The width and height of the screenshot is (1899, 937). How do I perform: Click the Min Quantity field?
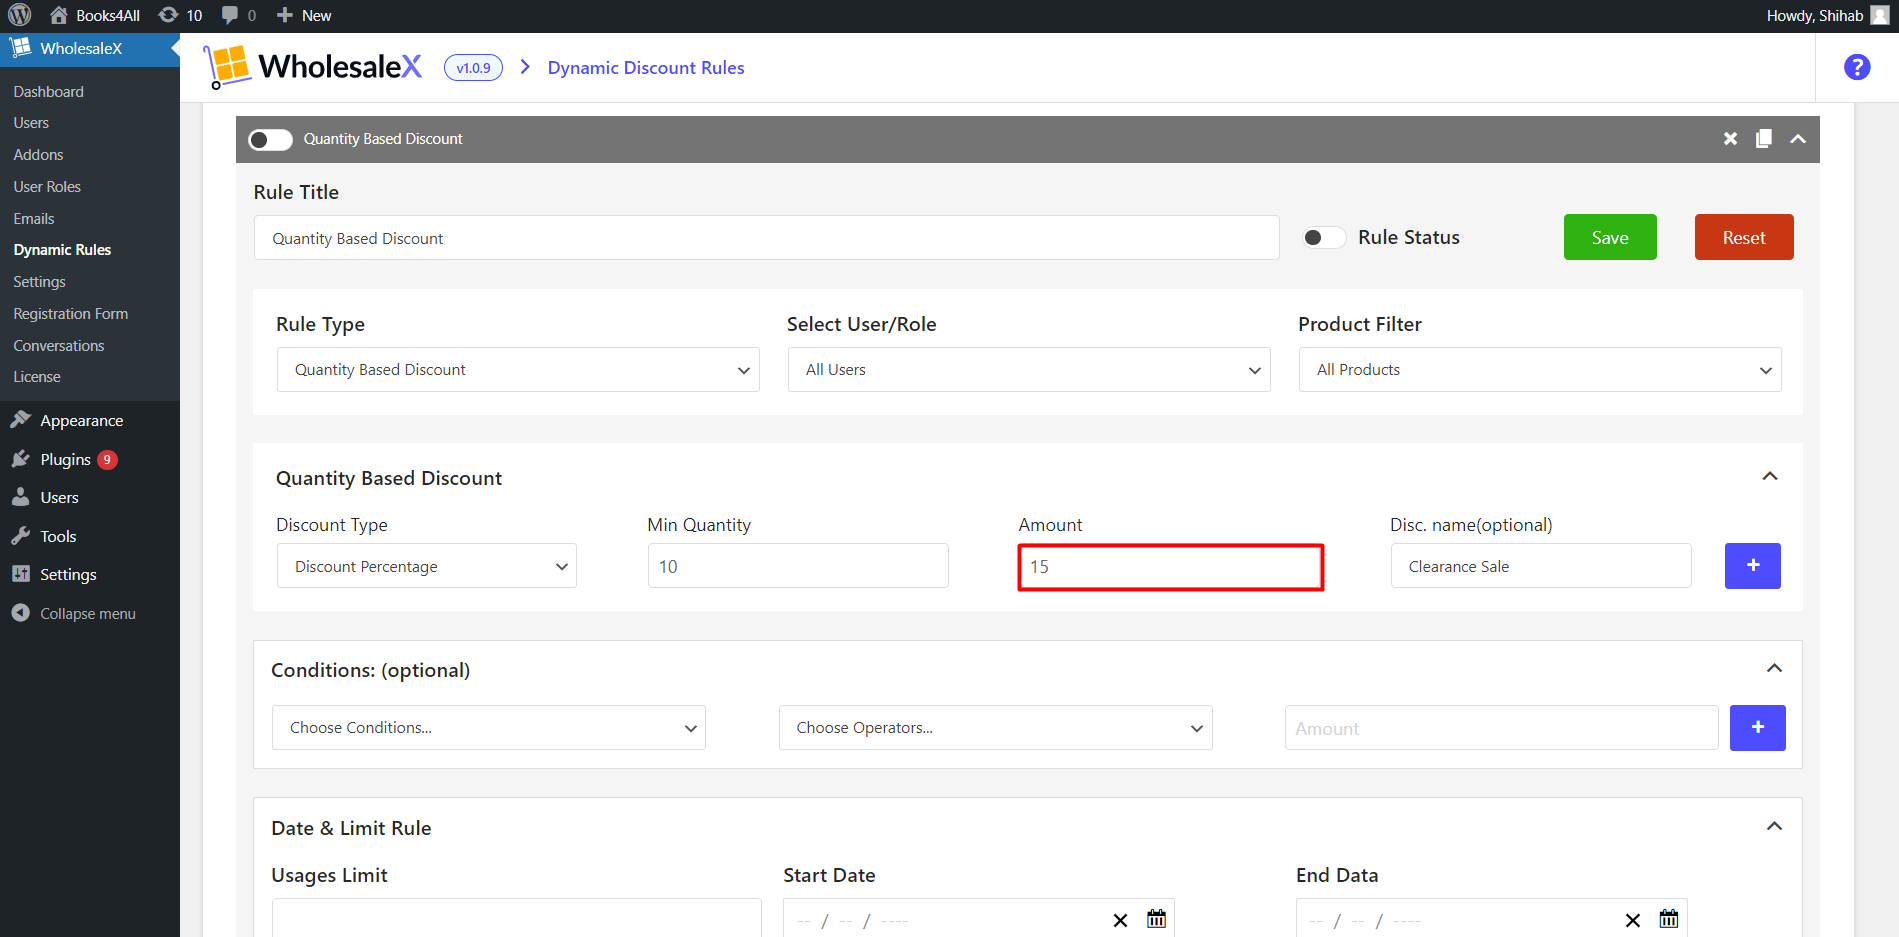point(798,566)
